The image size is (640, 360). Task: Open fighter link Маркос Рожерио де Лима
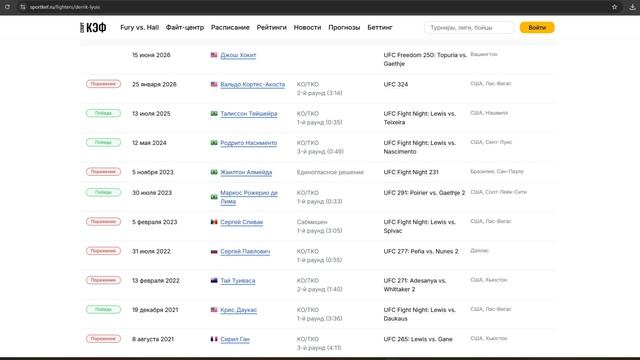tap(249, 197)
